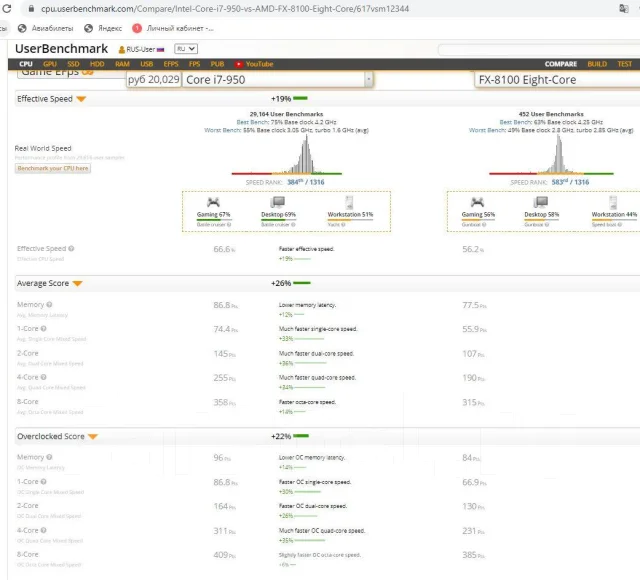Click the FX-8100 benchmark distribution histogram
Image resolution: width=640 pixels, height=580 pixels.
pos(551,155)
